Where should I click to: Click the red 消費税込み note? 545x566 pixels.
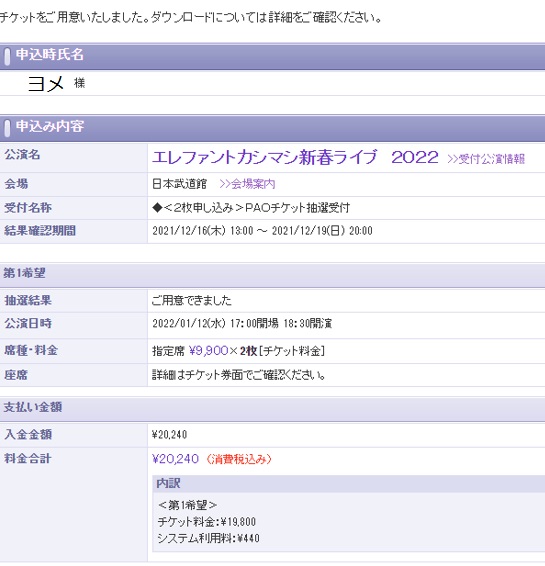pyautogui.click(x=239, y=459)
